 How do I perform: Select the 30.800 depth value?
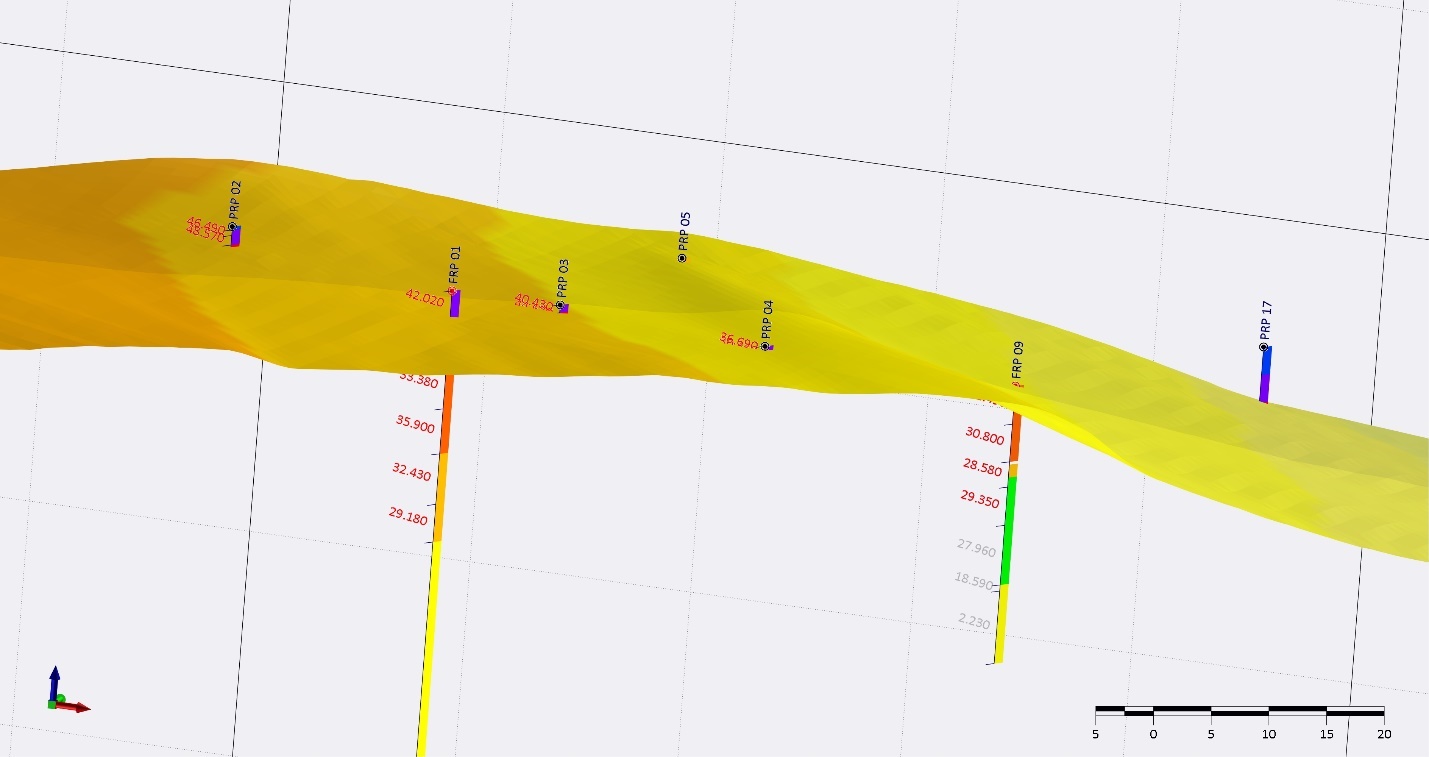[x=984, y=436]
